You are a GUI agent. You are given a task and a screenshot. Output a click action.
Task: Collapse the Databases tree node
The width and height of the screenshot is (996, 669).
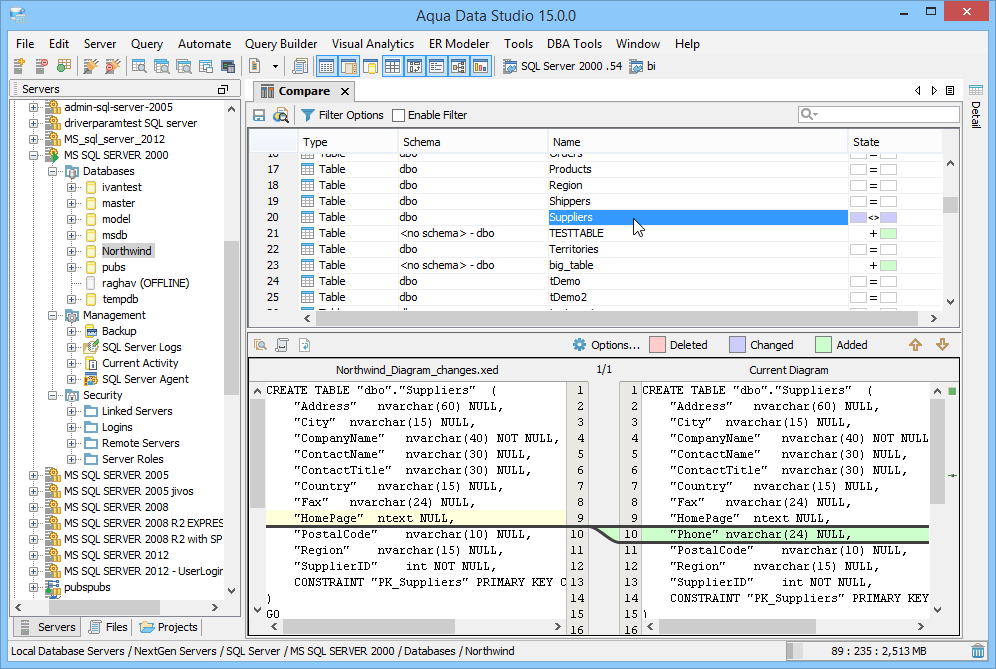(x=53, y=171)
